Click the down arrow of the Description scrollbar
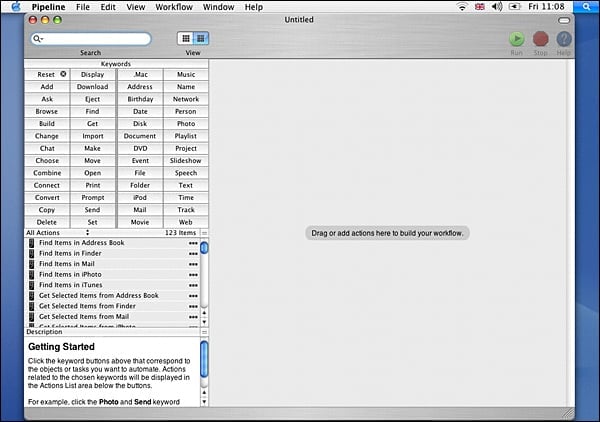600x422 pixels. click(x=204, y=402)
